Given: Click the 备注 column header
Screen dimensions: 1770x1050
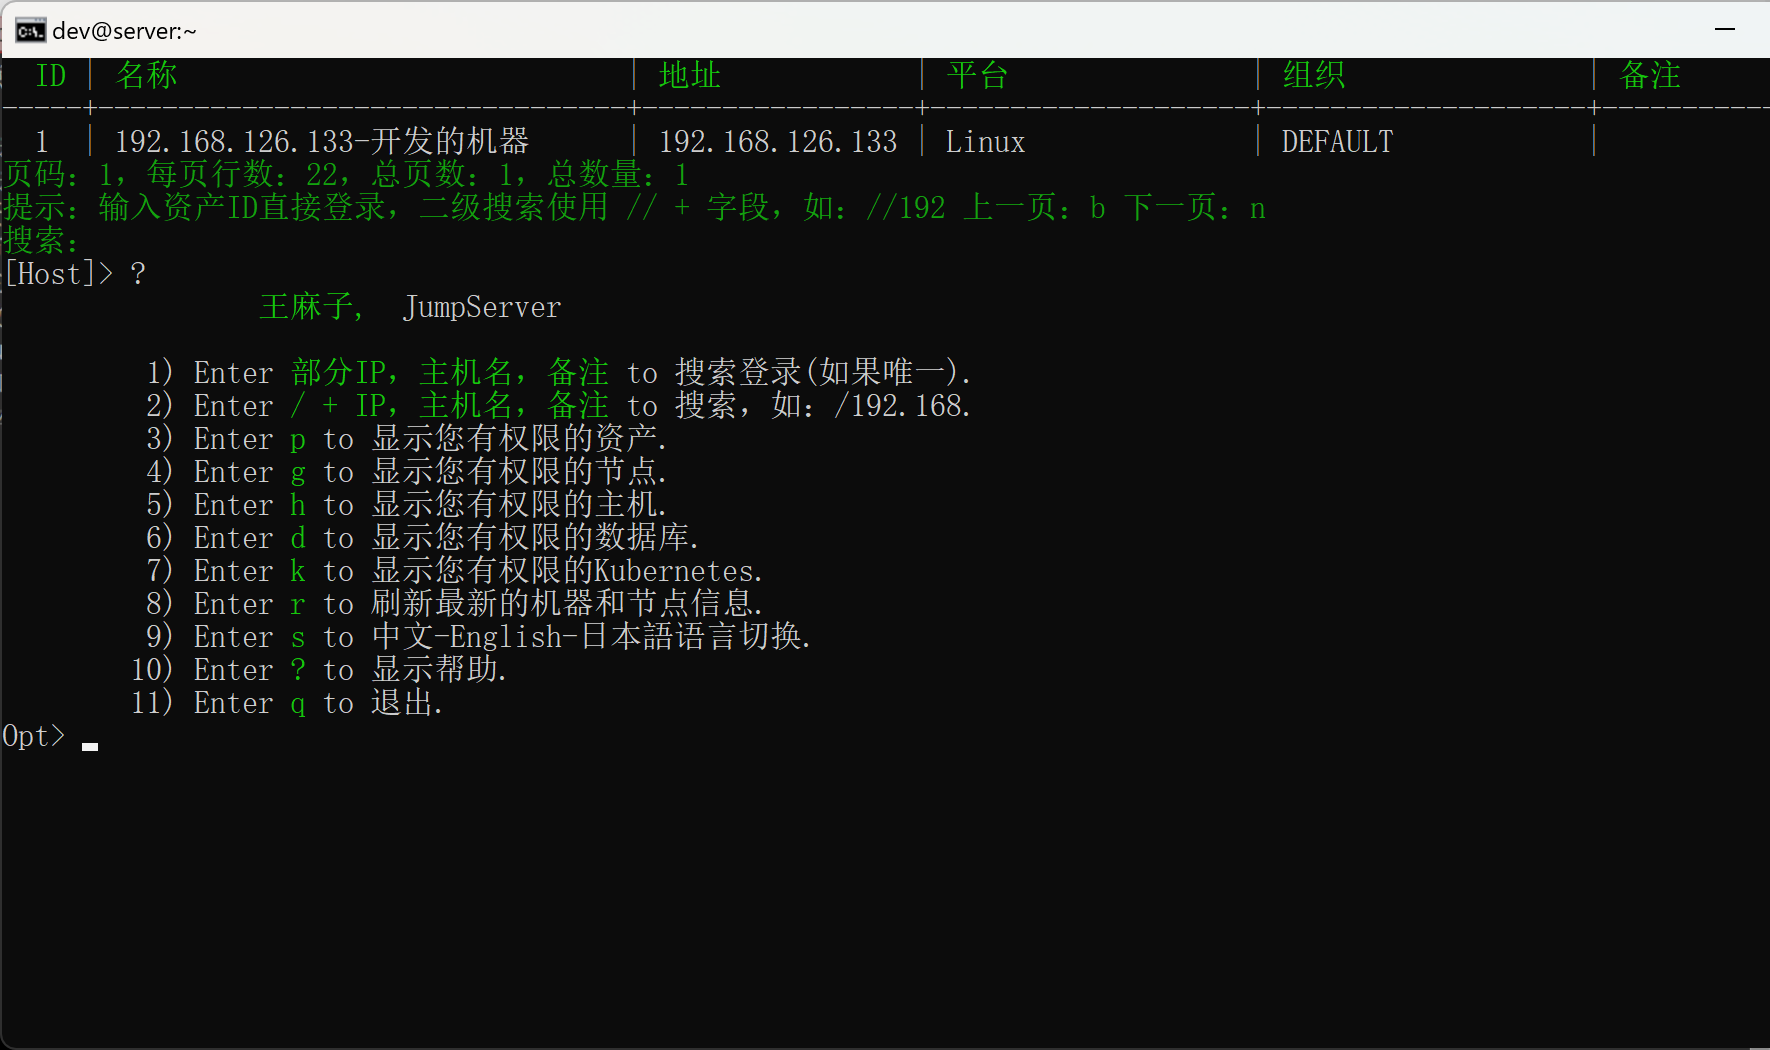Looking at the screenshot, I should [1649, 76].
